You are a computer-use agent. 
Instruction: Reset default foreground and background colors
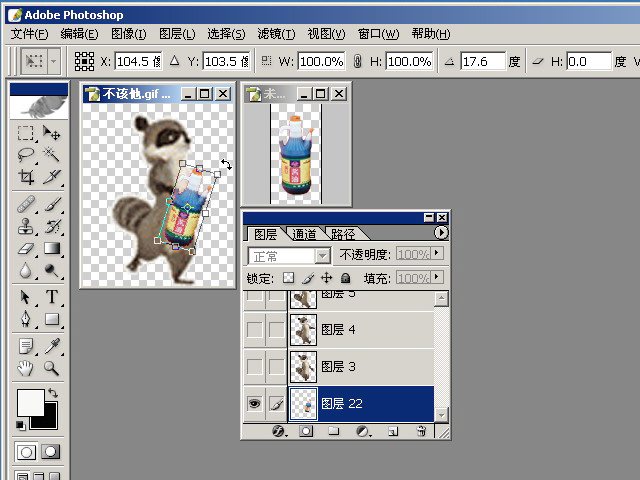point(20,425)
